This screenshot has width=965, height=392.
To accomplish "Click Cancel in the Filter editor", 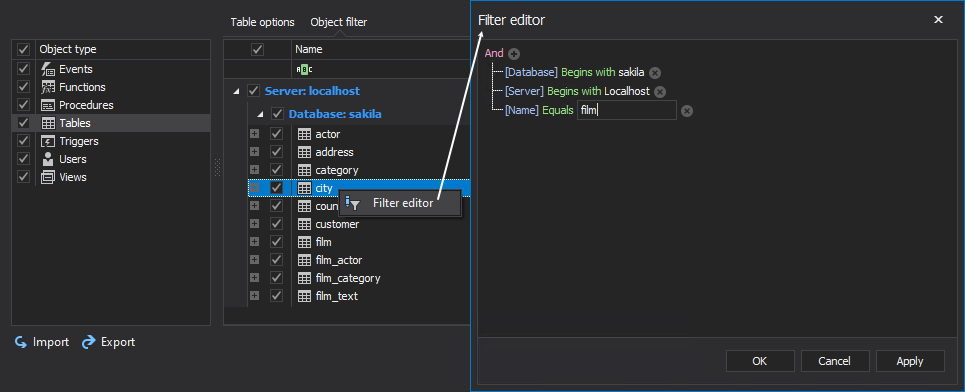I will [x=835, y=361].
